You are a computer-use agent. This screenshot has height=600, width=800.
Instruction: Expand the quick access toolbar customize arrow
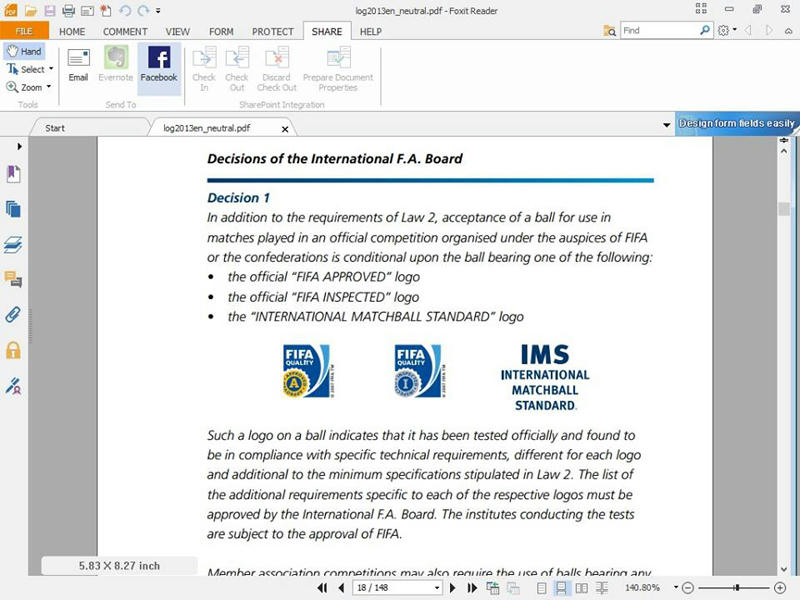(x=158, y=10)
